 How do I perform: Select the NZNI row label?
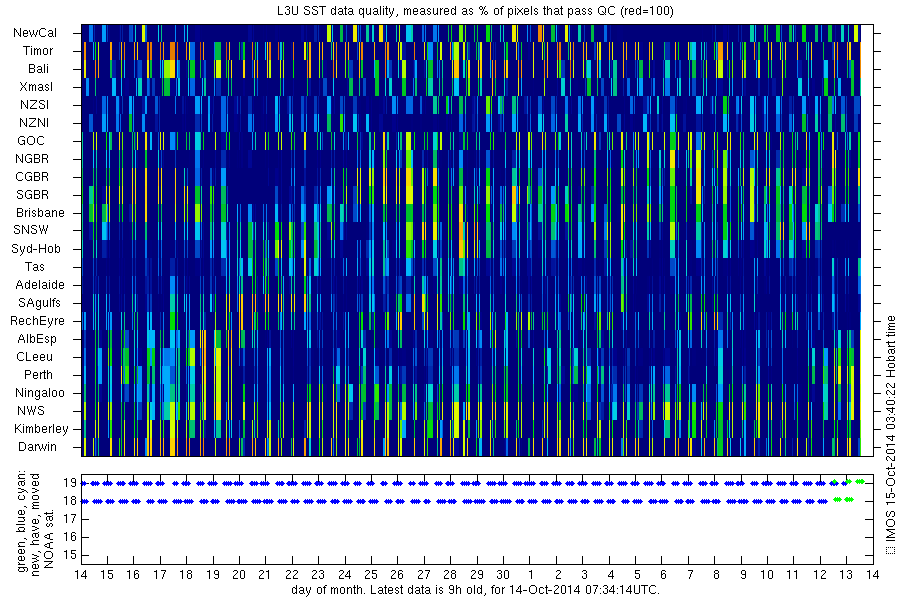(x=34, y=123)
